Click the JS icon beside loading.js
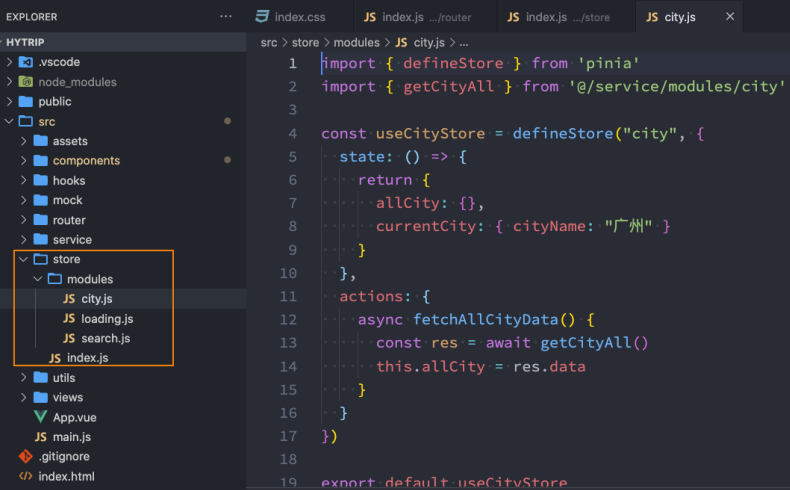Viewport: 790px width, 490px height. point(69,318)
